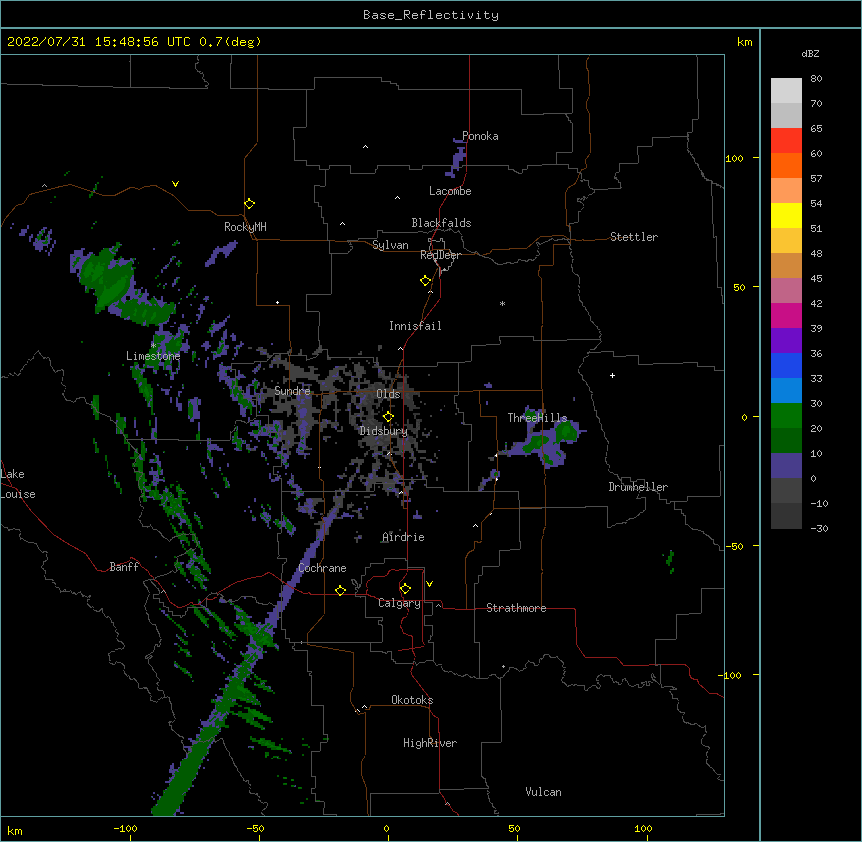862x842 pixels.
Task: Click the Banff label
Action: (x=124, y=567)
